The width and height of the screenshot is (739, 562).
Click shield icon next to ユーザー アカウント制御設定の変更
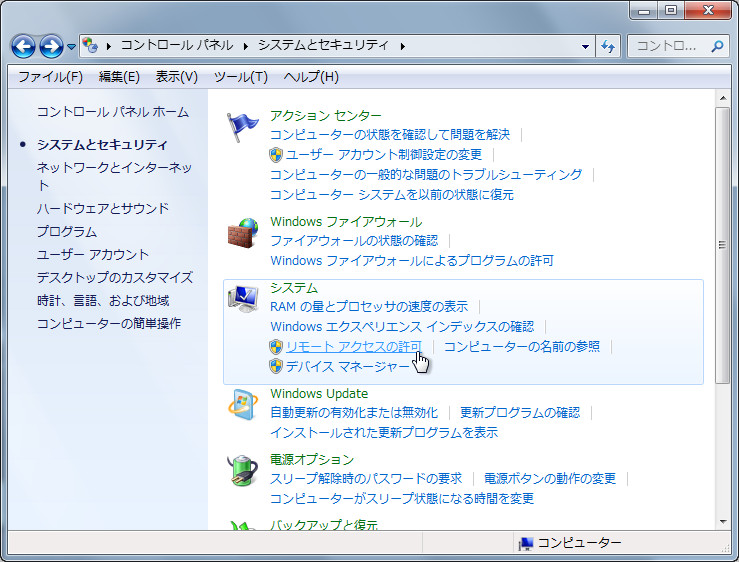[276, 155]
